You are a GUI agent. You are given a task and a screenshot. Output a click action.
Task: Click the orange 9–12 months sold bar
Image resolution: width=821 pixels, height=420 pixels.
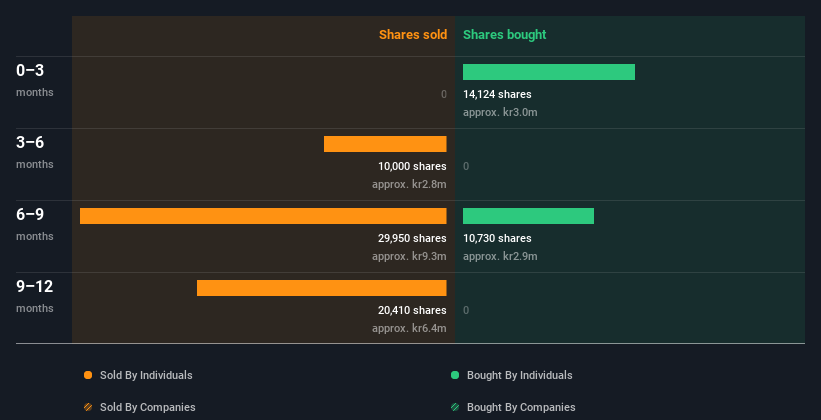point(321,288)
